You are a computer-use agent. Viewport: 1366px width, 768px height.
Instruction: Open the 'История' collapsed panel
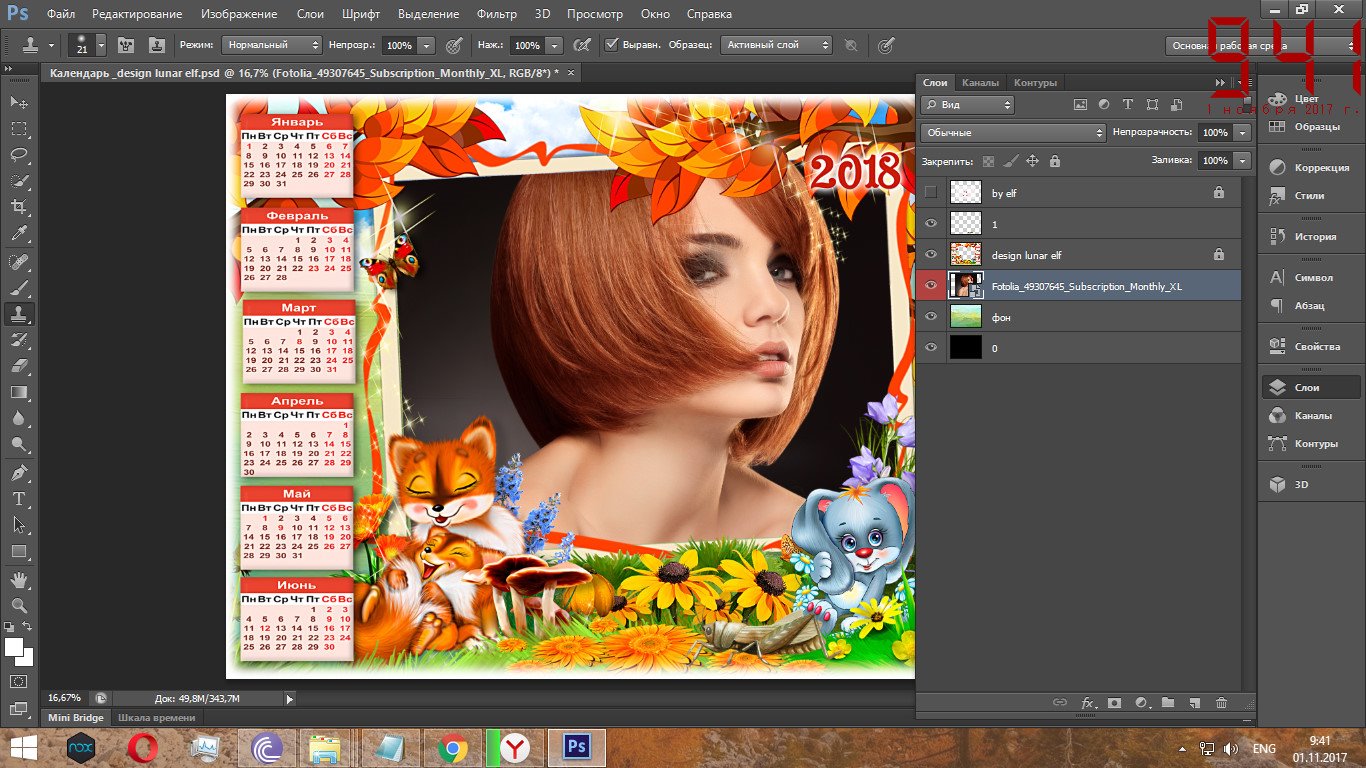[1310, 237]
